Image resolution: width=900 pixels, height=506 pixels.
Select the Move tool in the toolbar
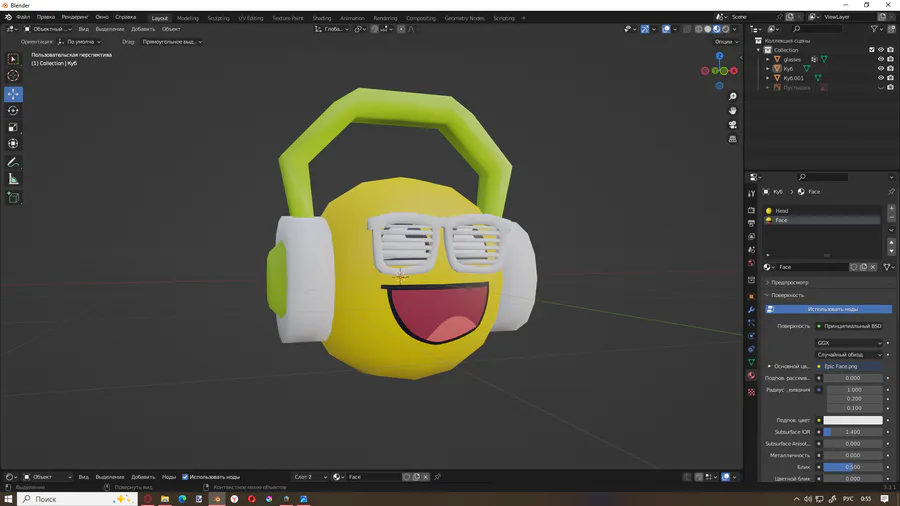[x=13, y=94]
